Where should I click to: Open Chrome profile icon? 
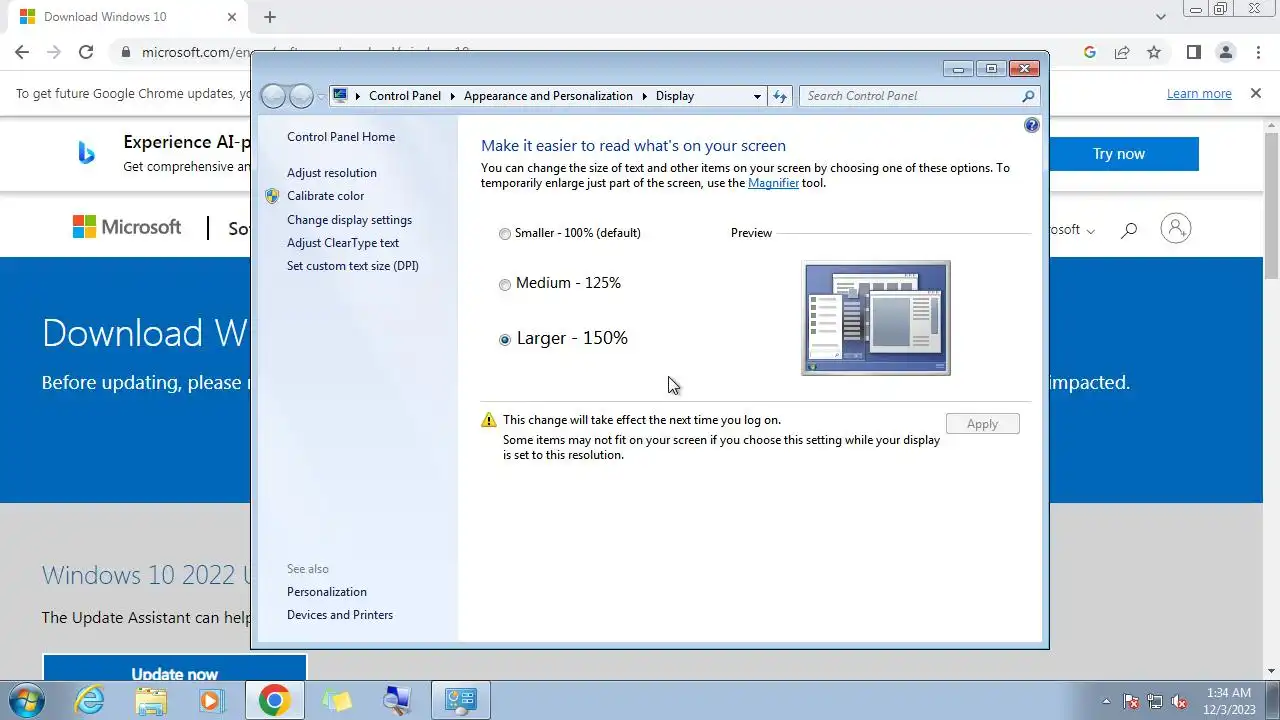1226,52
